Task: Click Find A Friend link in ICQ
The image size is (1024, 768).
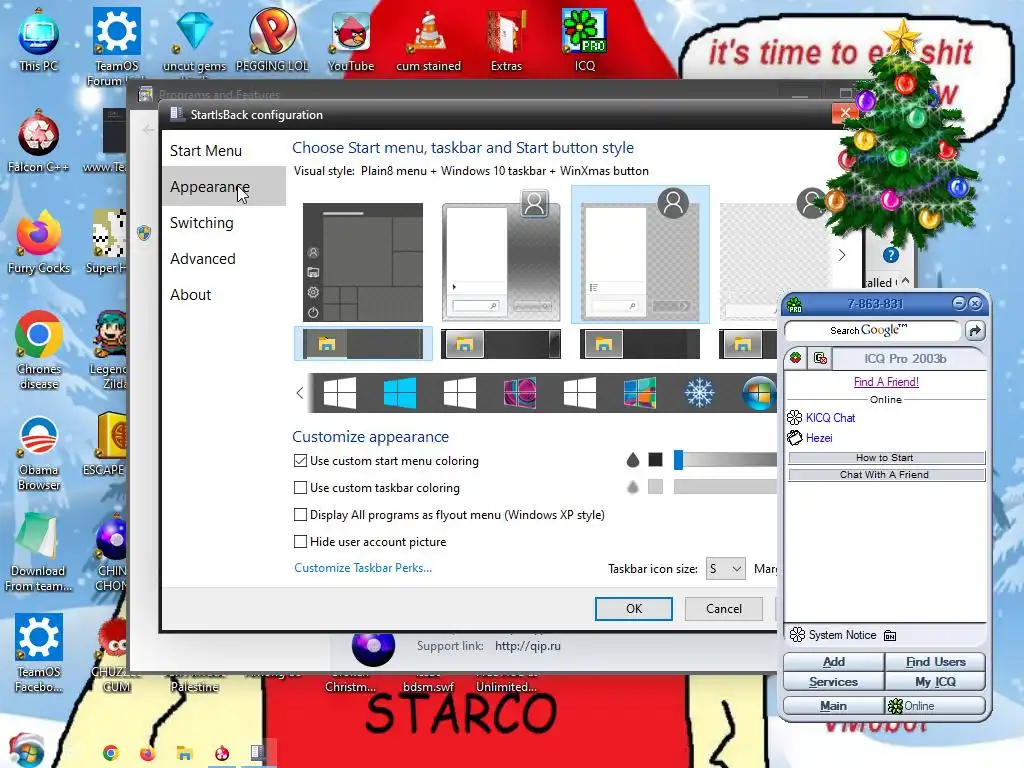Action: [886, 382]
